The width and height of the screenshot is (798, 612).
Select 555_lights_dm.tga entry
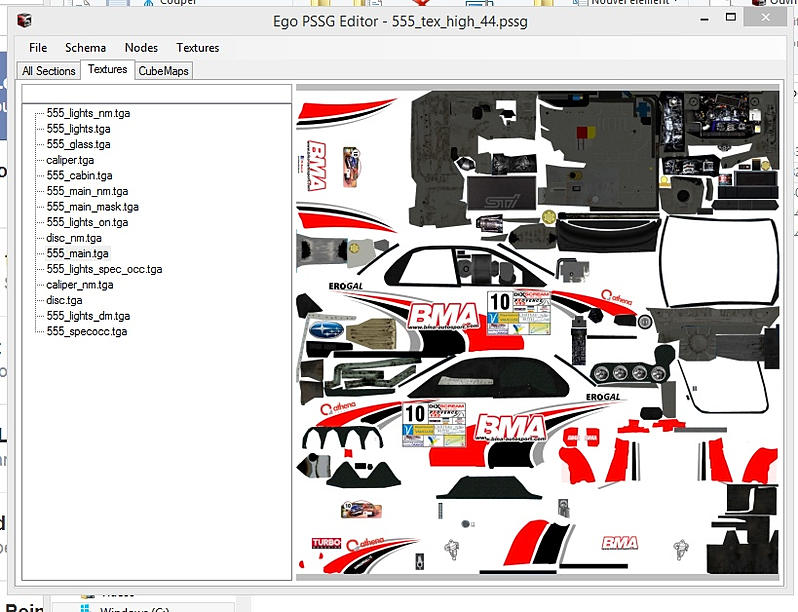point(88,316)
